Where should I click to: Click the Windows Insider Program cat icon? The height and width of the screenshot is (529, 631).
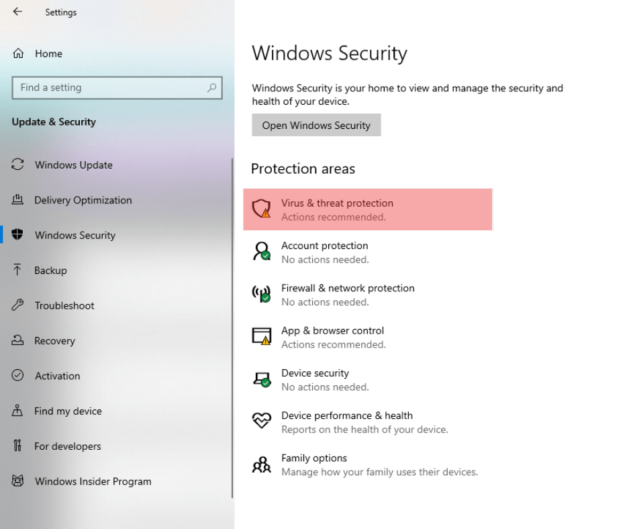(17, 481)
